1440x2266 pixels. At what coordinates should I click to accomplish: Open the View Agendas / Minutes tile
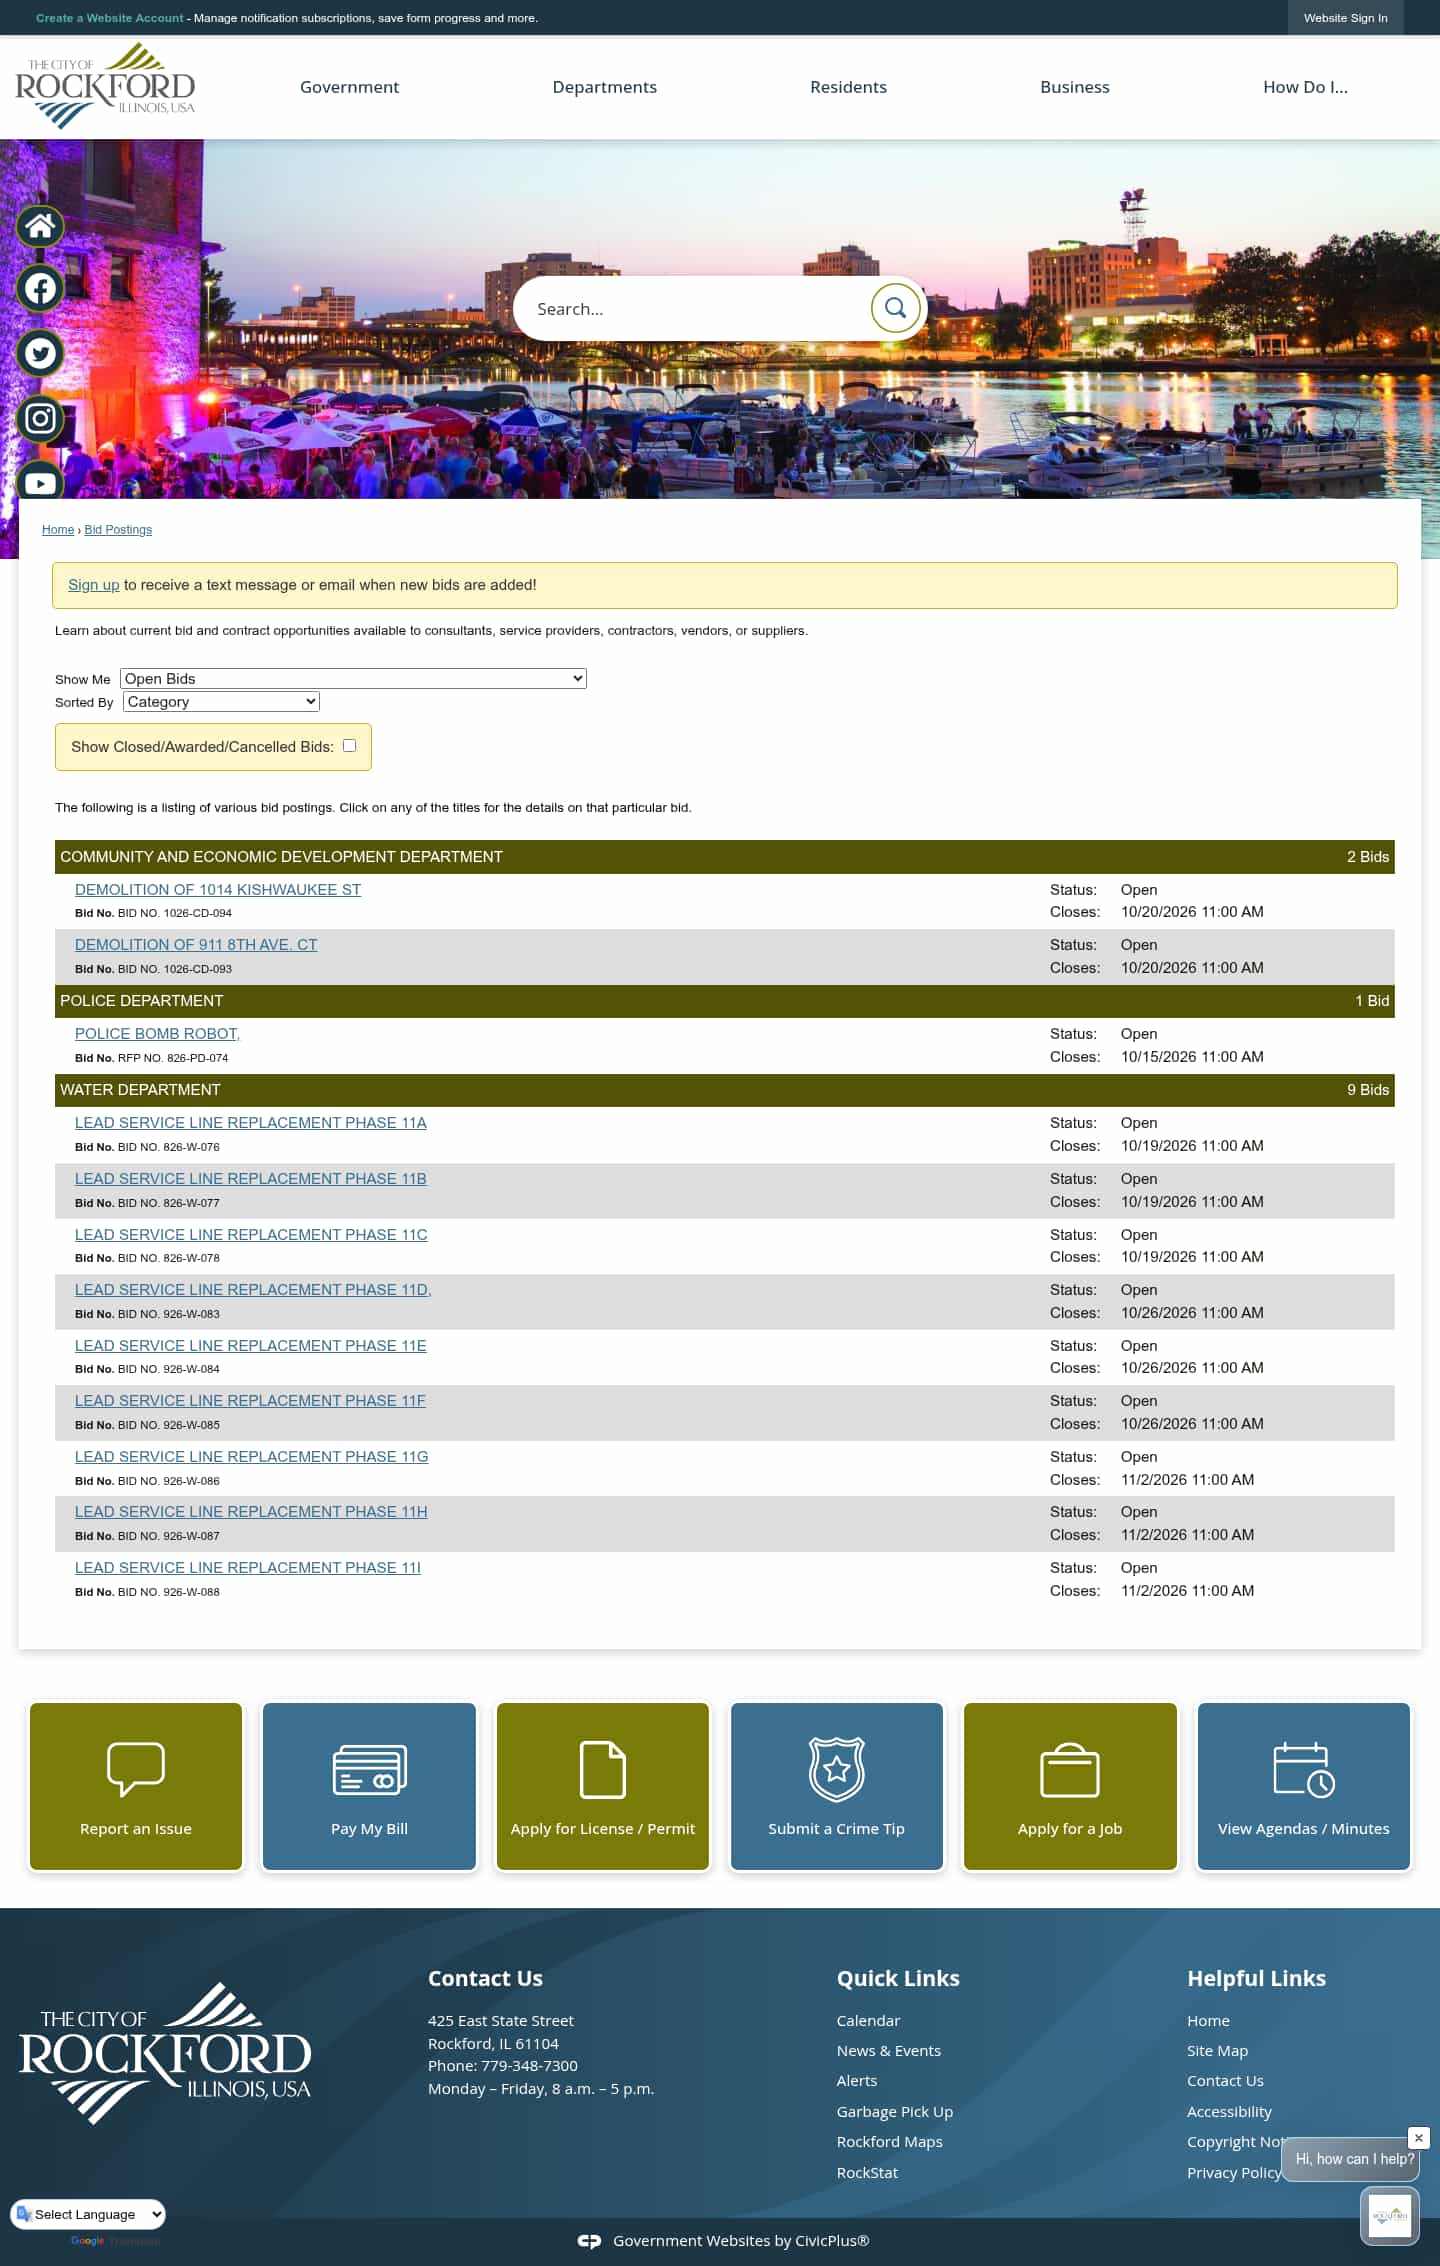tap(1304, 1786)
